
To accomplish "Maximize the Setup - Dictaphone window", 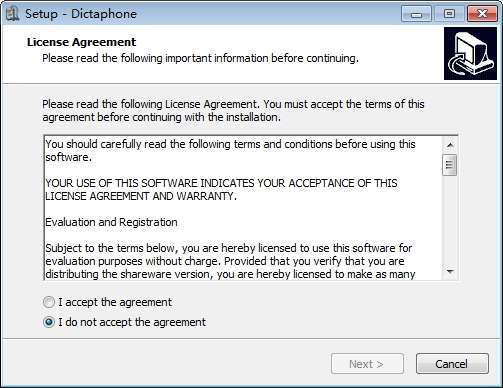I will point(449,14).
